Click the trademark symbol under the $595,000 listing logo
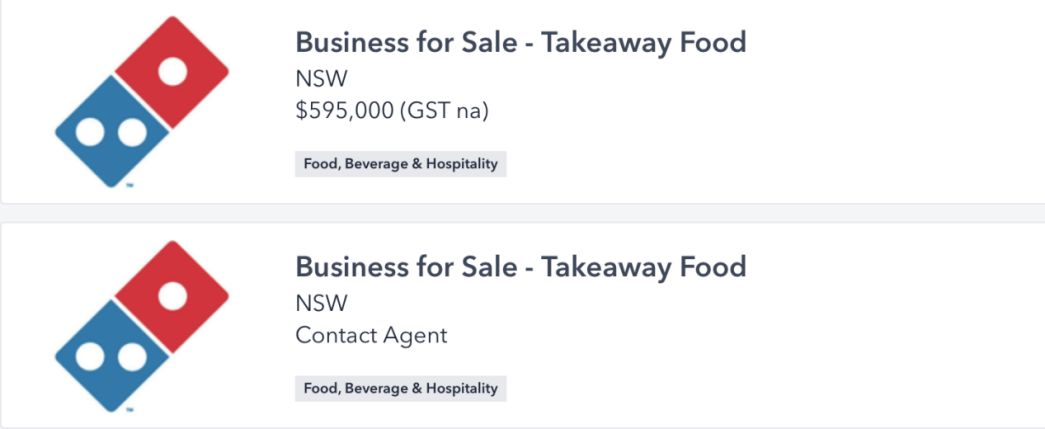 (x=129, y=185)
